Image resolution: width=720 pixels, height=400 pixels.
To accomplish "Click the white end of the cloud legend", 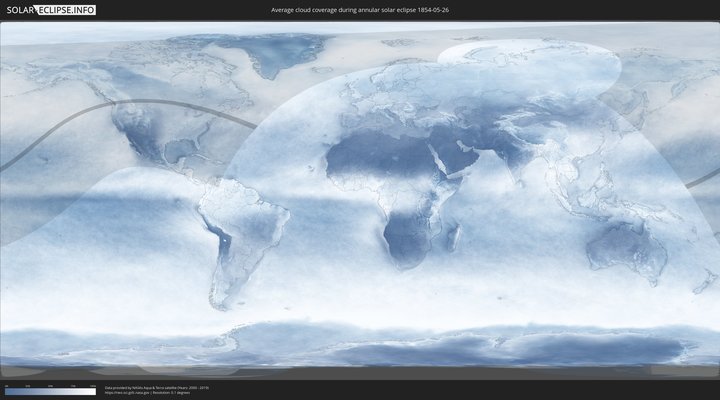I will 92,392.
